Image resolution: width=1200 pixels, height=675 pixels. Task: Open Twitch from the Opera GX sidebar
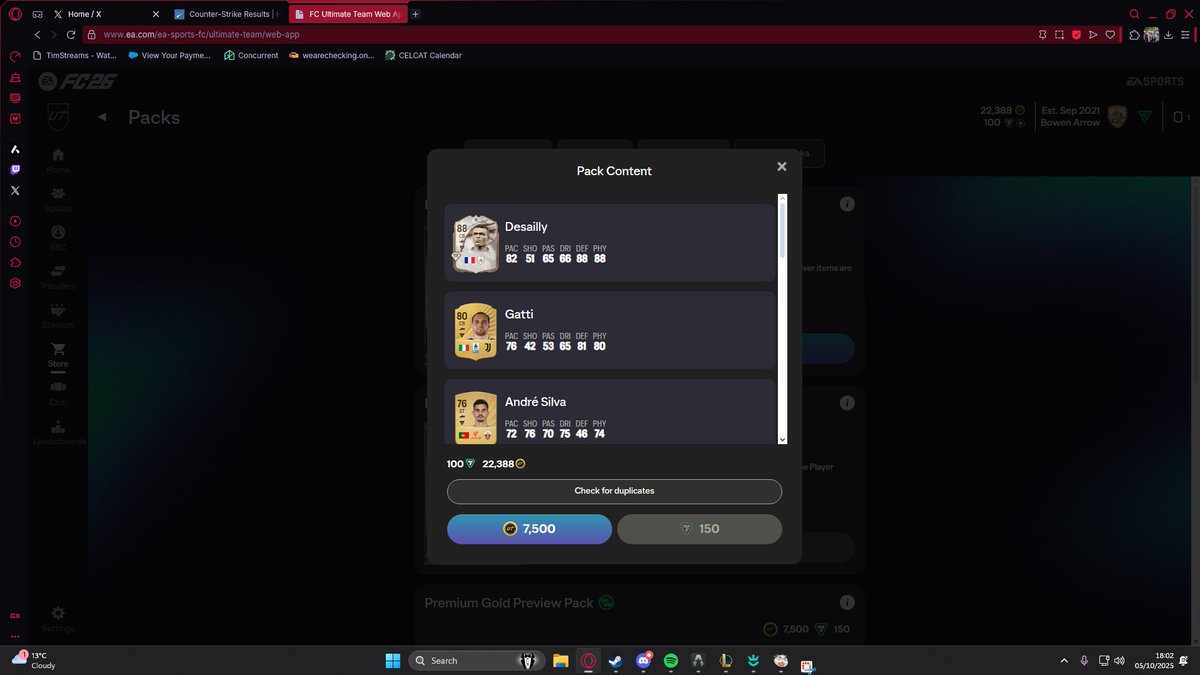click(14, 169)
